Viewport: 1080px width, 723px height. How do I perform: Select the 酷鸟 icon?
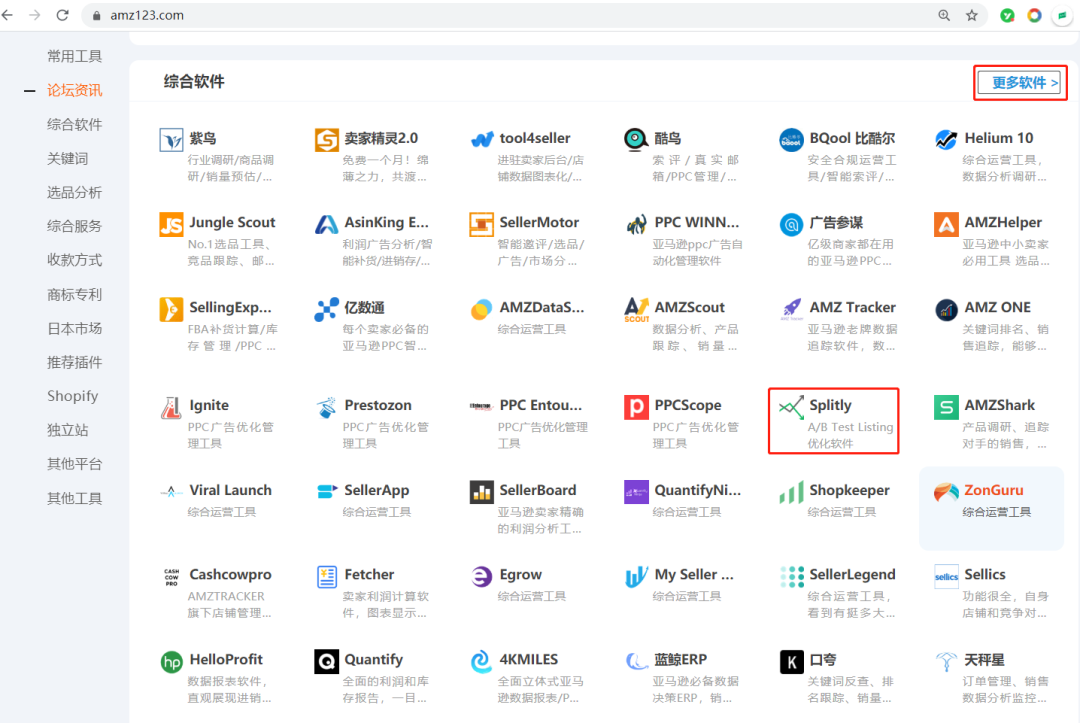pyautogui.click(x=636, y=140)
